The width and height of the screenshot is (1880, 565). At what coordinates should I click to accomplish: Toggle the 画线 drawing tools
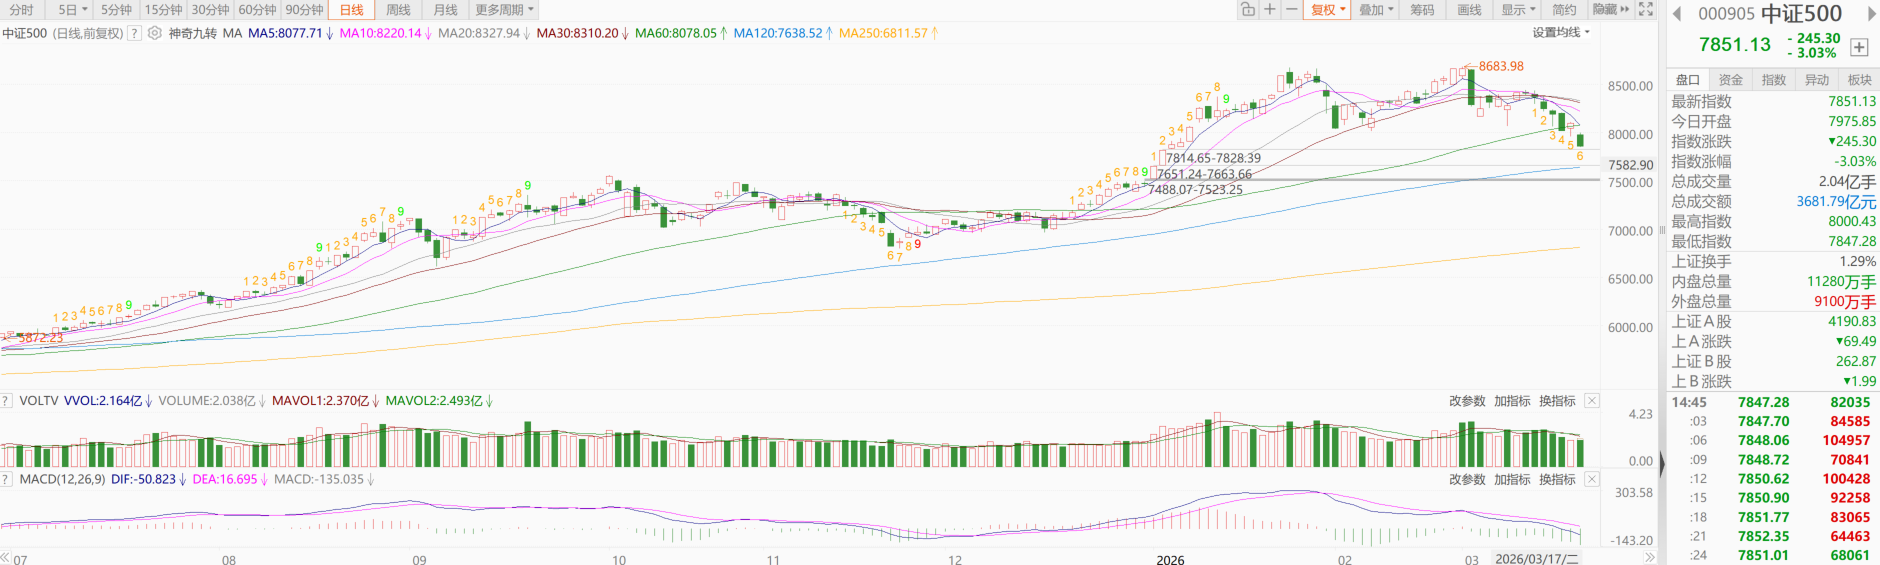point(1469,10)
